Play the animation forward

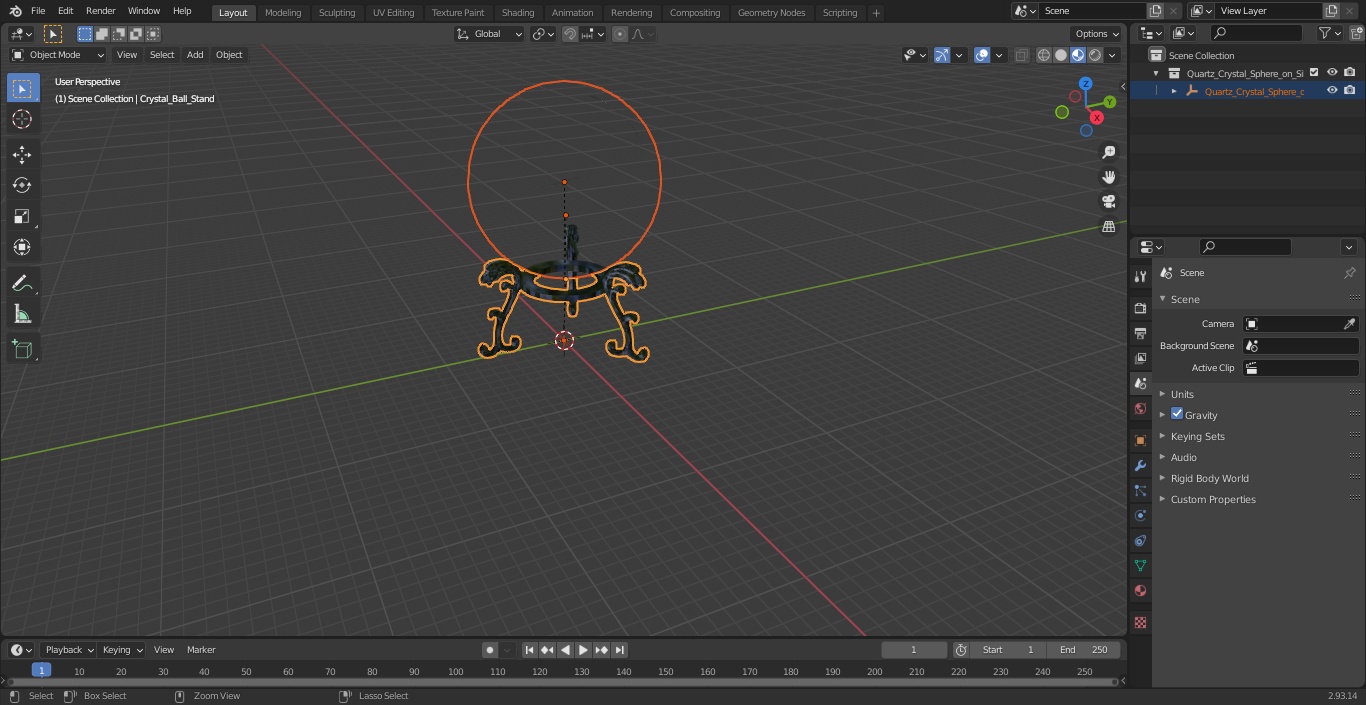tap(583, 650)
